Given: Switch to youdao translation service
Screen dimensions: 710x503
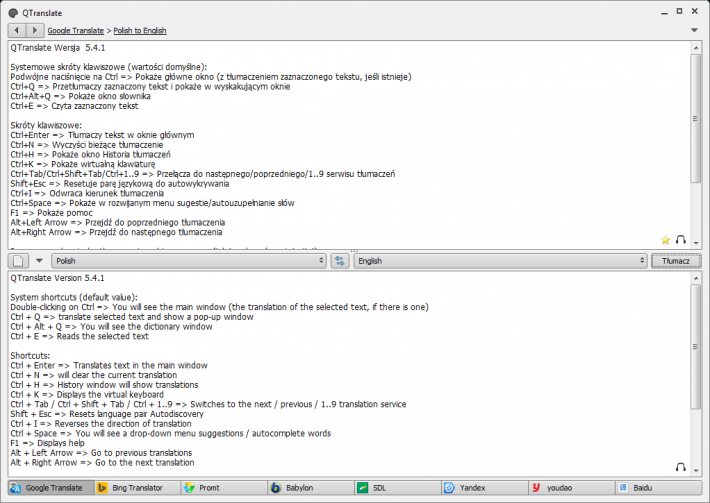Looking at the screenshot, I should (x=572, y=488).
